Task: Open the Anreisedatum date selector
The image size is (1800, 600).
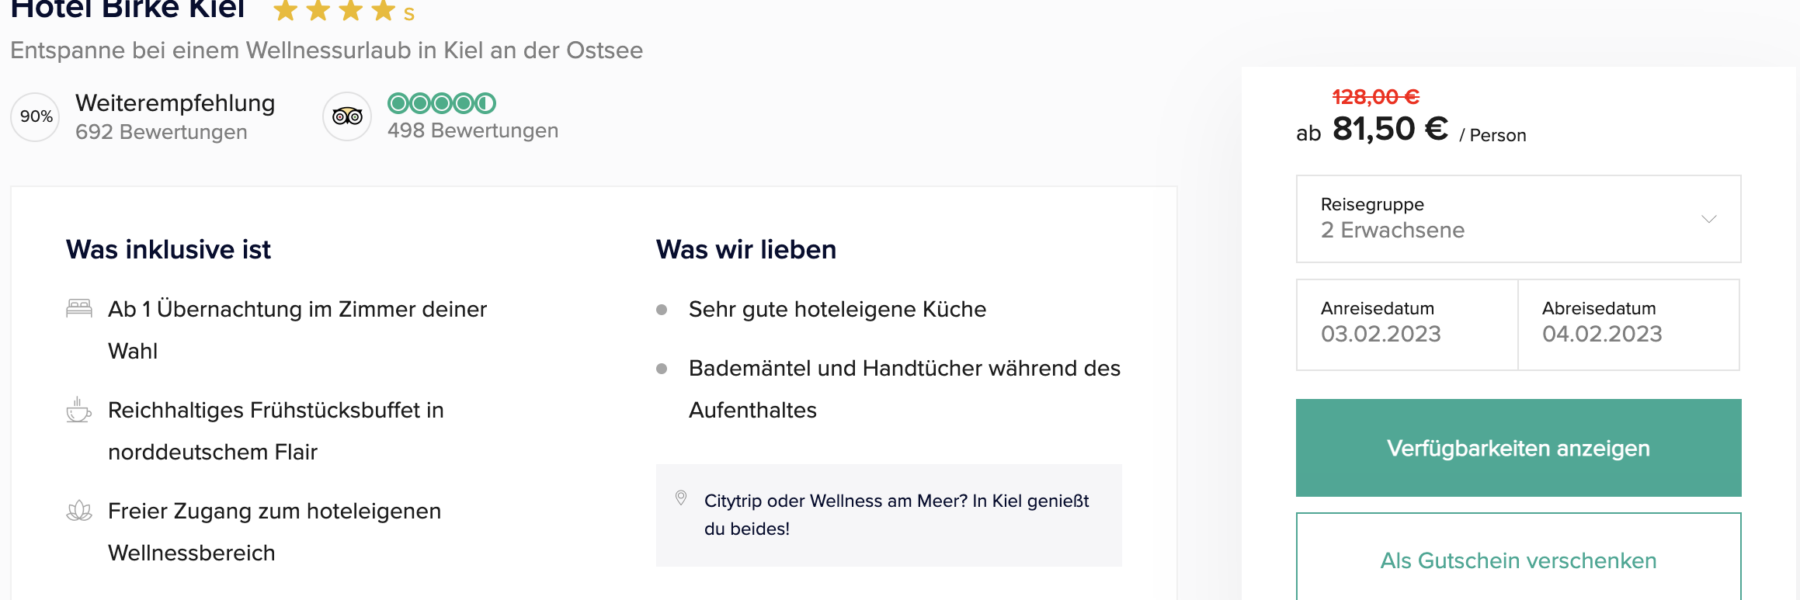Action: pyautogui.click(x=1405, y=324)
